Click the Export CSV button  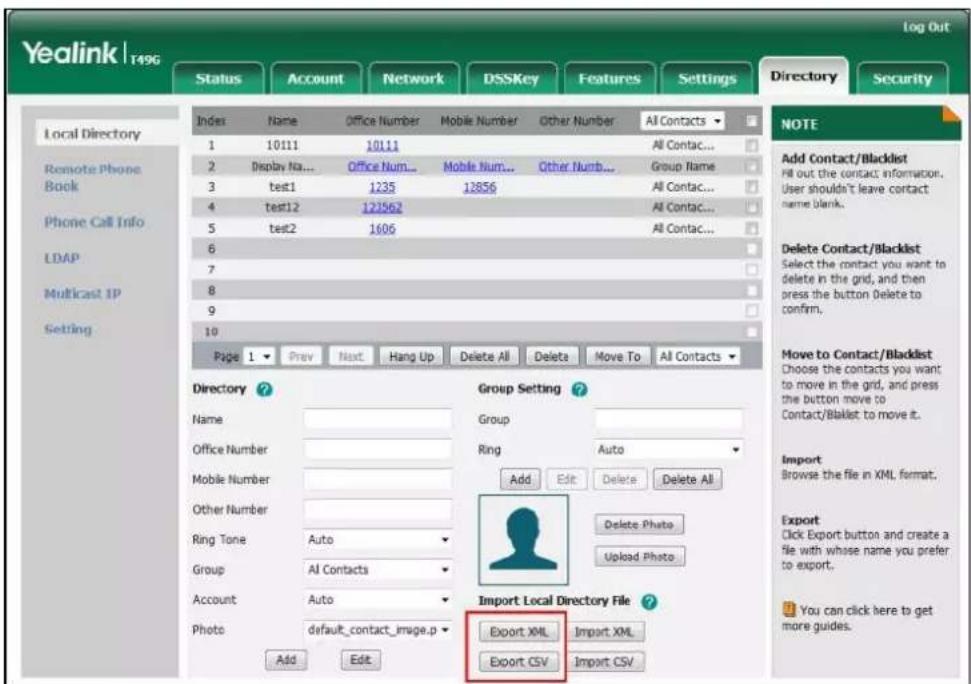pyautogui.click(x=518, y=662)
